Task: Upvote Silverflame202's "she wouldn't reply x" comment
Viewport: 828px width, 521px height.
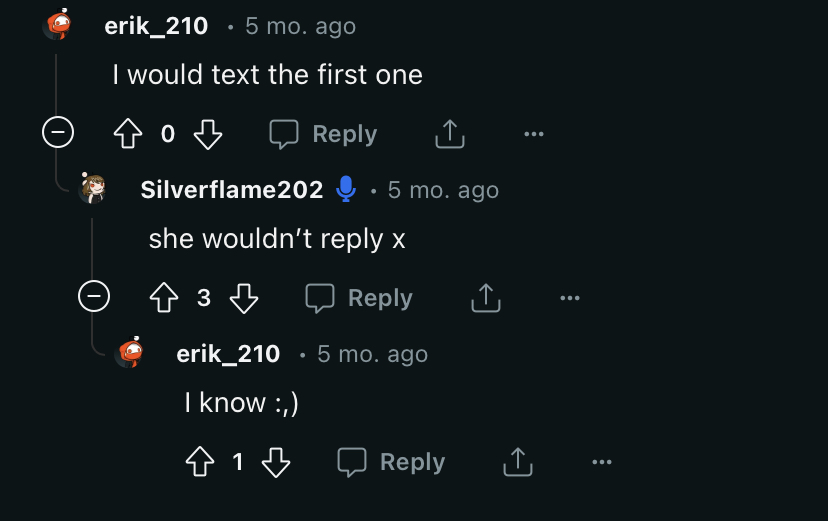Action: point(165,298)
